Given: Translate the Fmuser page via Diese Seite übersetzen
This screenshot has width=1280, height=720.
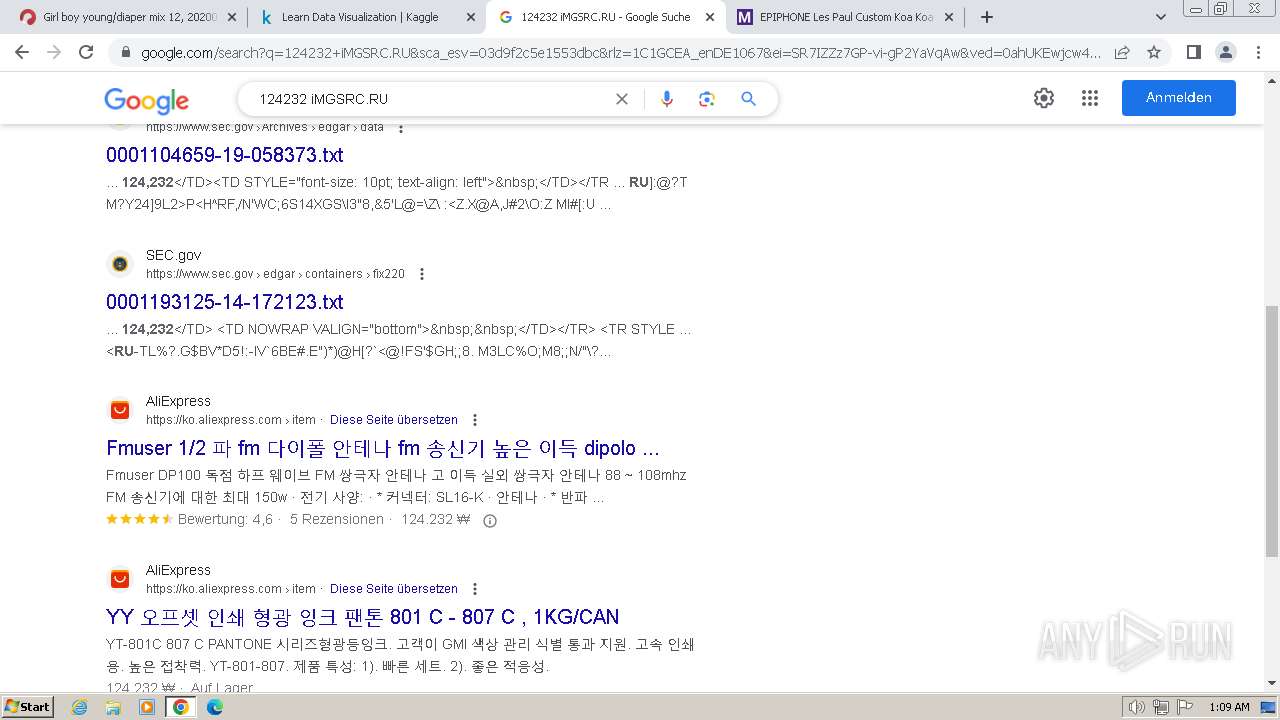Looking at the screenshot, I should coord(394,420).
